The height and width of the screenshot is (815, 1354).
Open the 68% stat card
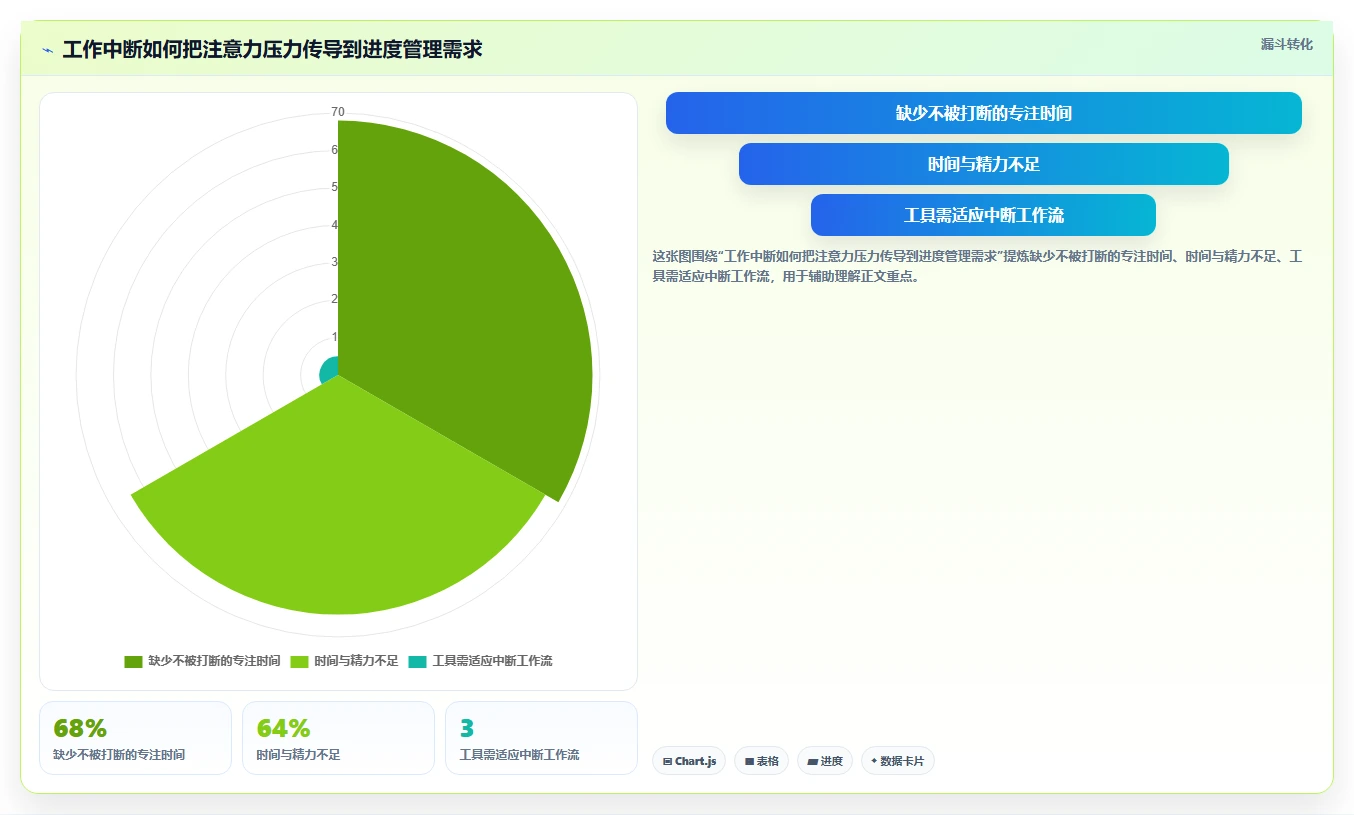point(135,738)
